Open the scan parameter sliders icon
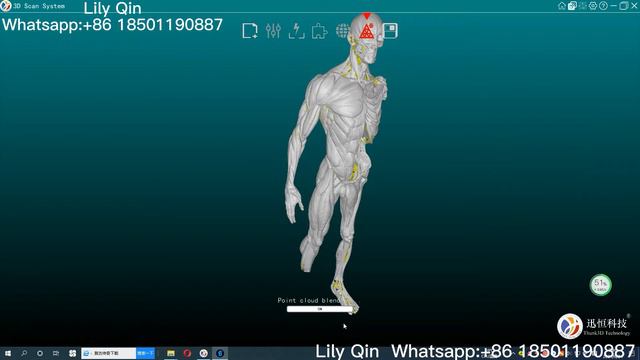Viewport: 640px width, 360px height. point(273,31)
